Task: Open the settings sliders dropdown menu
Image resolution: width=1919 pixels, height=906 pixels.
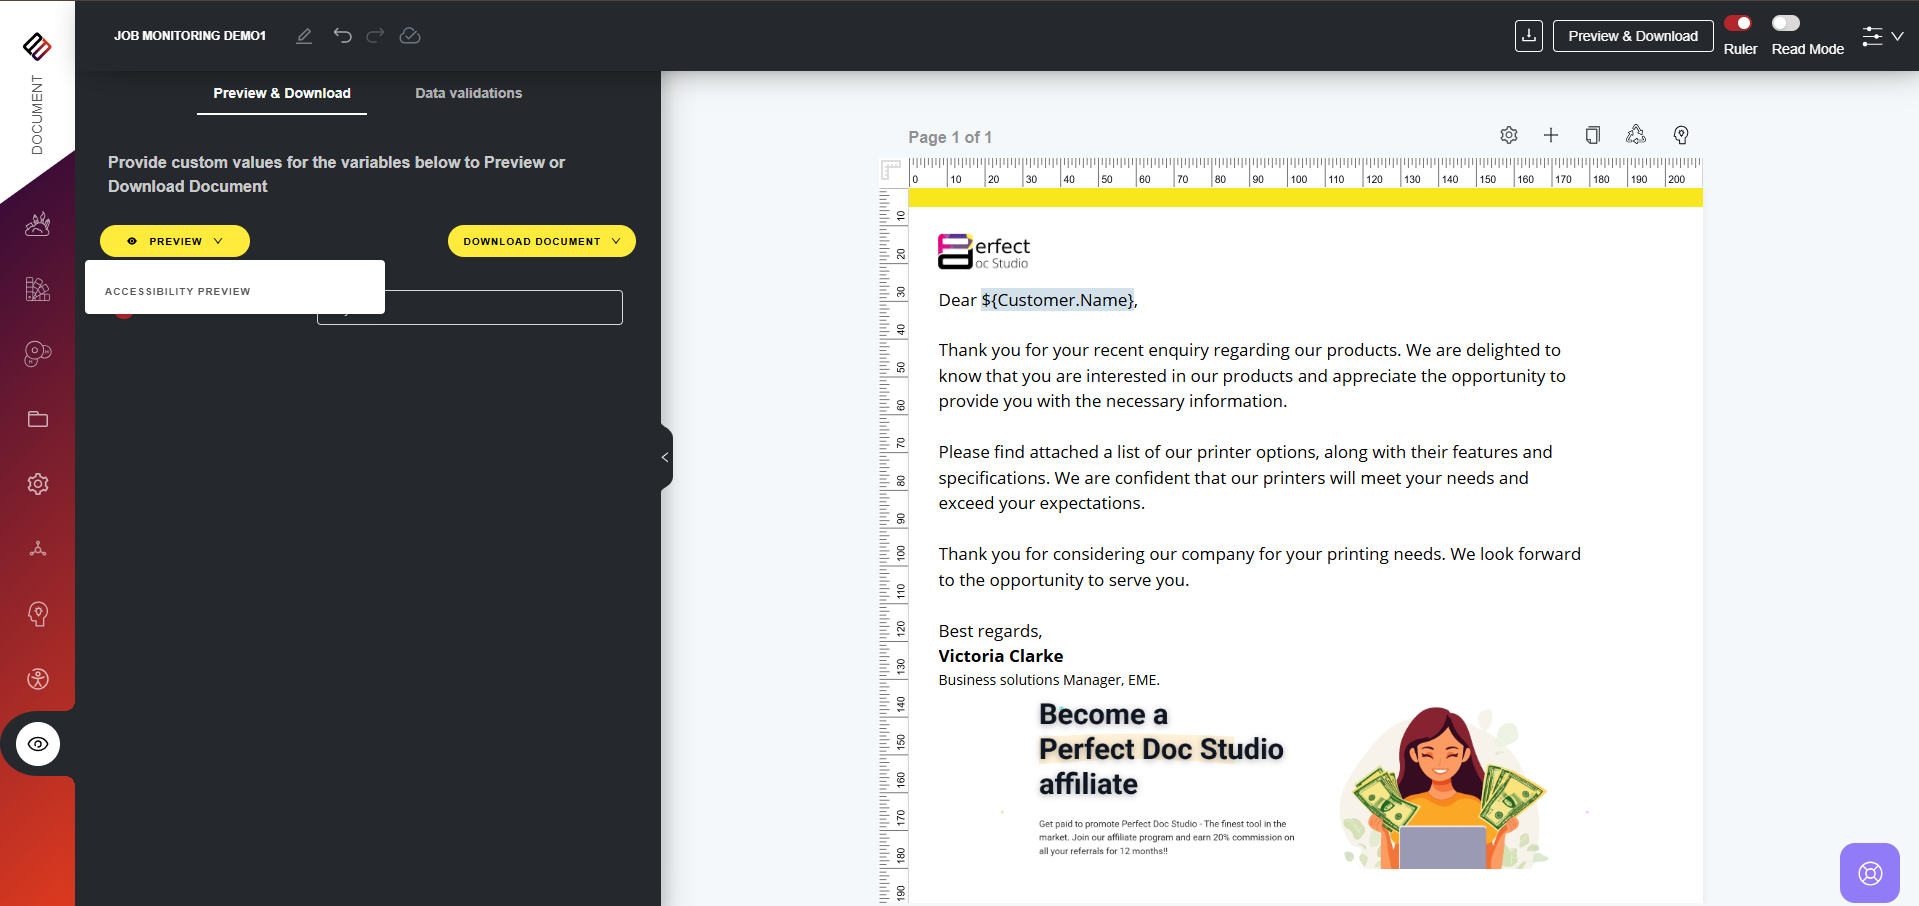Action: pyautogui.click(x=1882, y=37)
